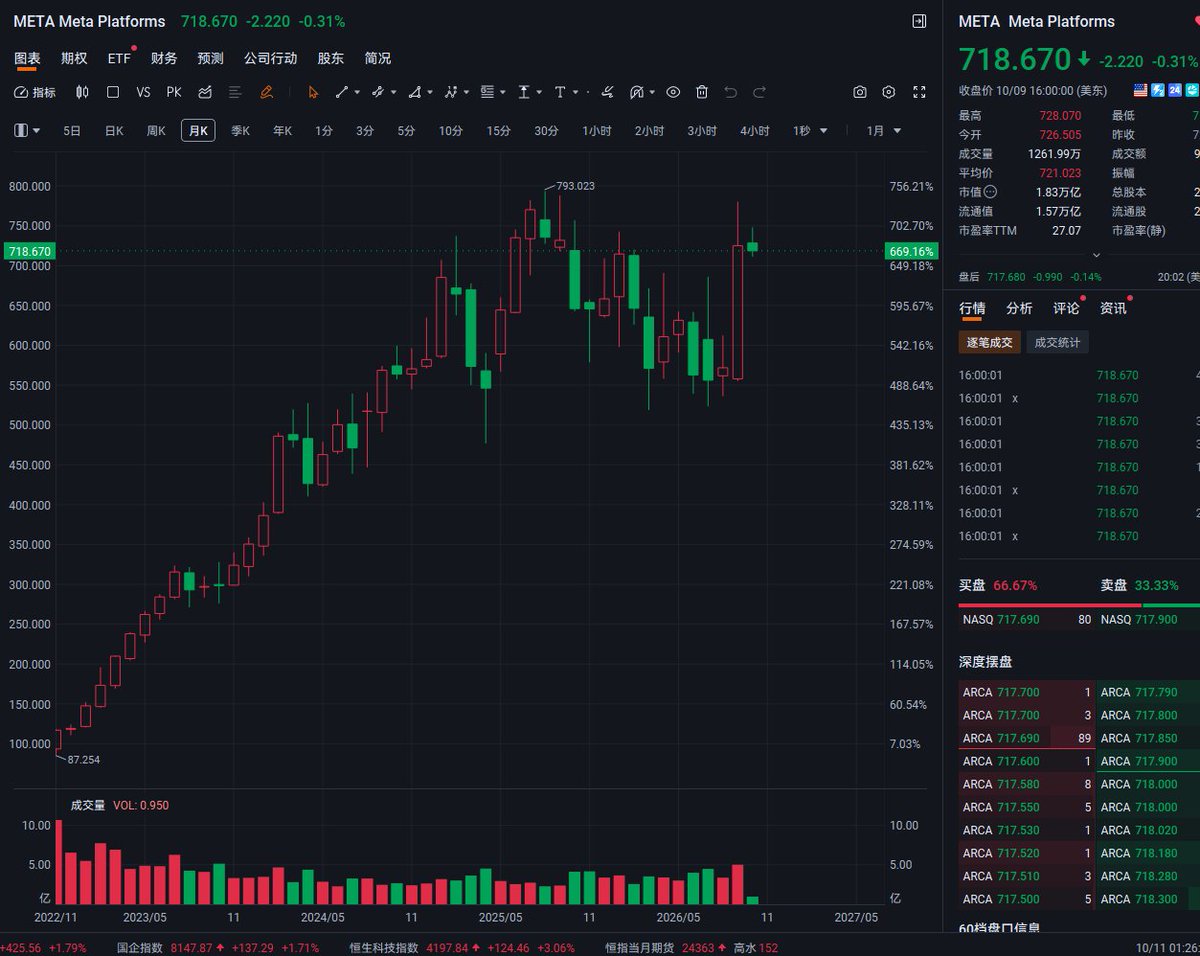
Task: Open the 简况 tab
Action: 378,58
